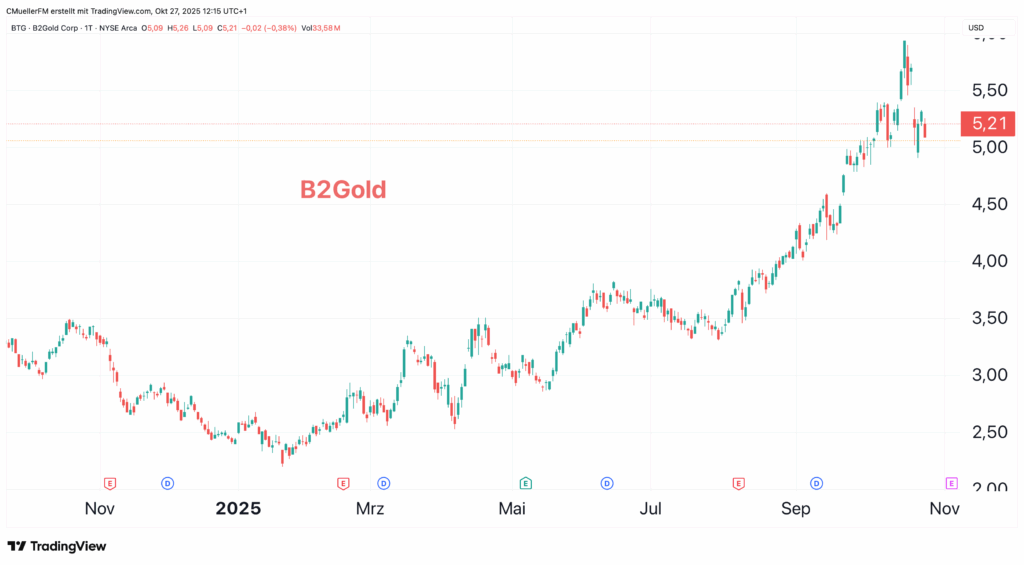Click the dividend marker left of 2025
This screenshot has height=565, width=1024.
tap(167, 483)
